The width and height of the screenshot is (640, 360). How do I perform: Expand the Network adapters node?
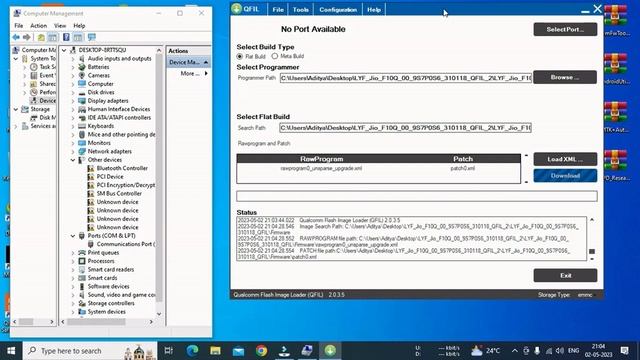[x=73, y=151]
